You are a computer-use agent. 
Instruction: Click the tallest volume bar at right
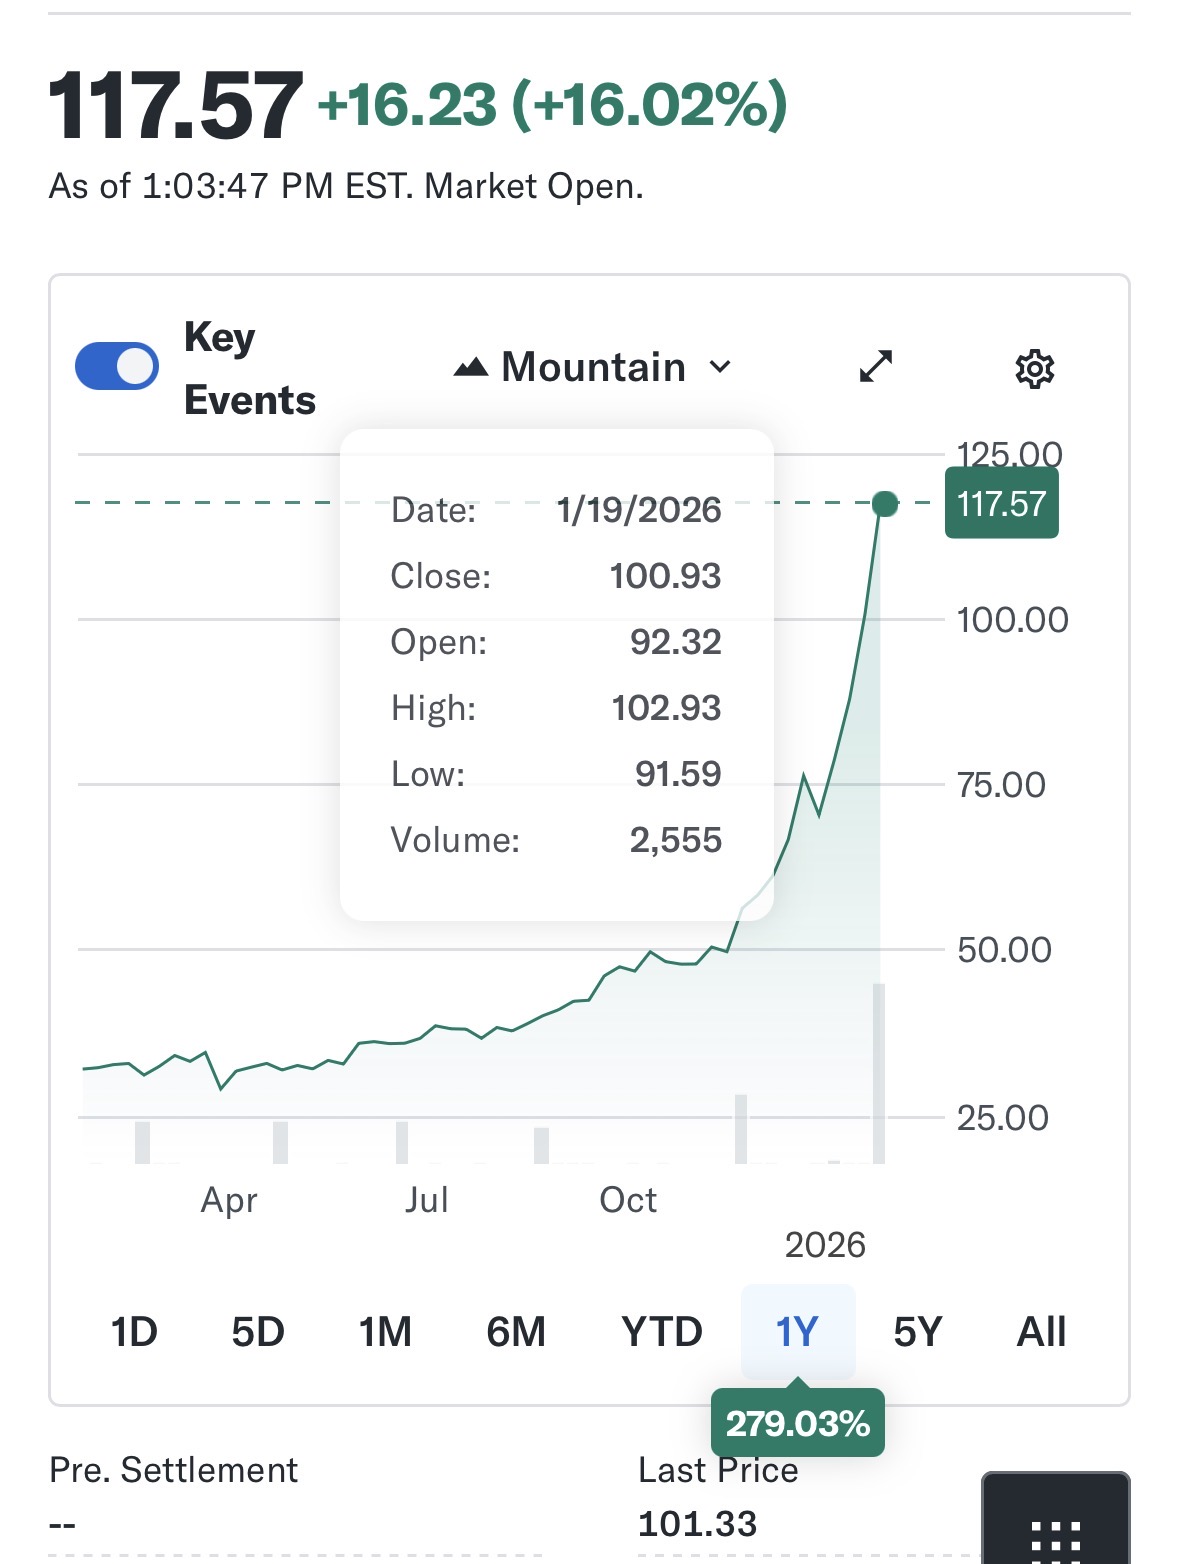tap(879, 1075)
